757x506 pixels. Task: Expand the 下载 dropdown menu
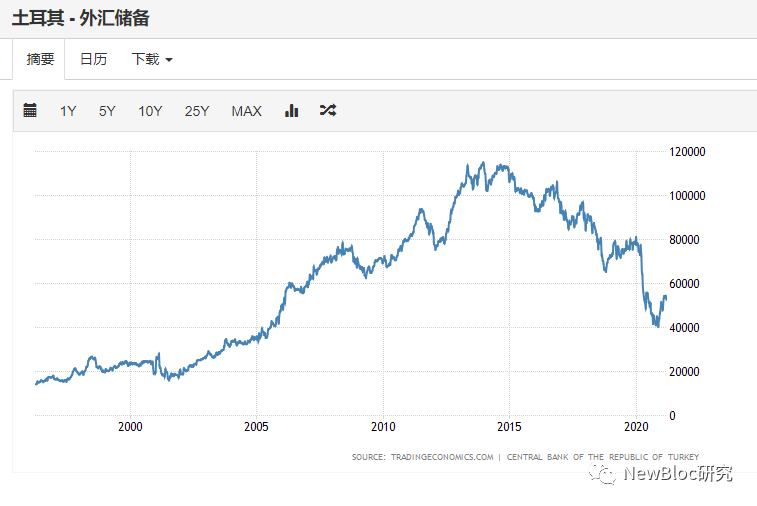(x=152, y=59)
